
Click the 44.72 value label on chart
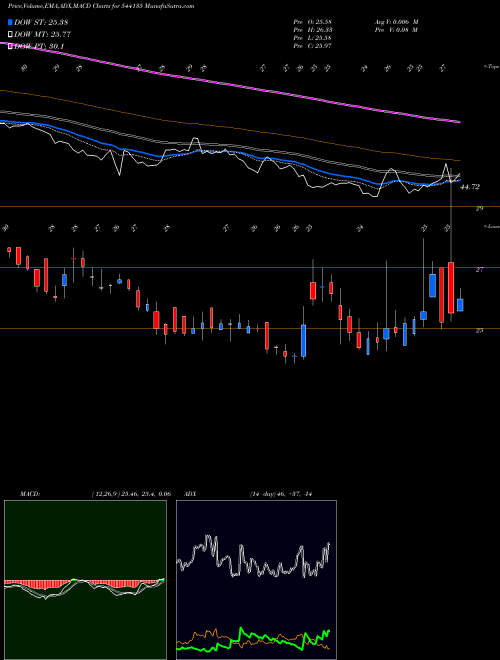click(x=470, y=187)
